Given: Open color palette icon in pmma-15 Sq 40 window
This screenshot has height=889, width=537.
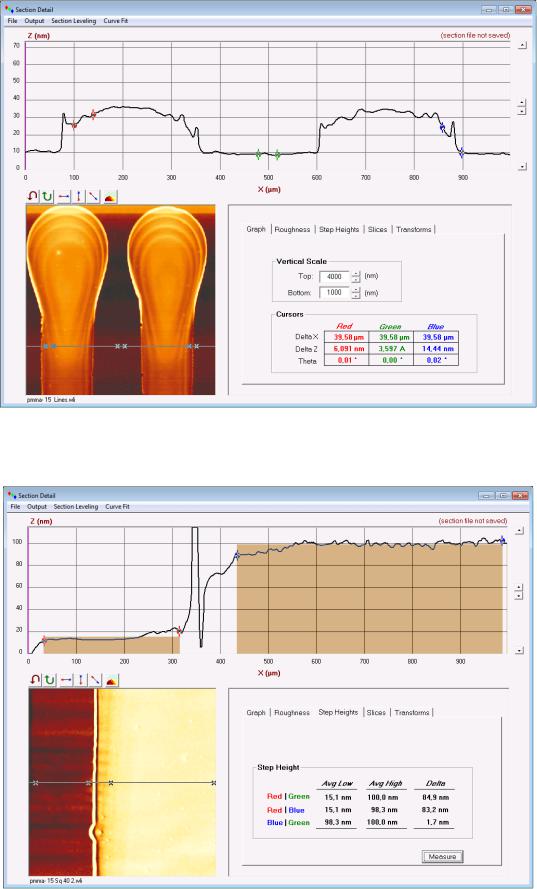Looking at the screenshot, I should tap(112, 680).
